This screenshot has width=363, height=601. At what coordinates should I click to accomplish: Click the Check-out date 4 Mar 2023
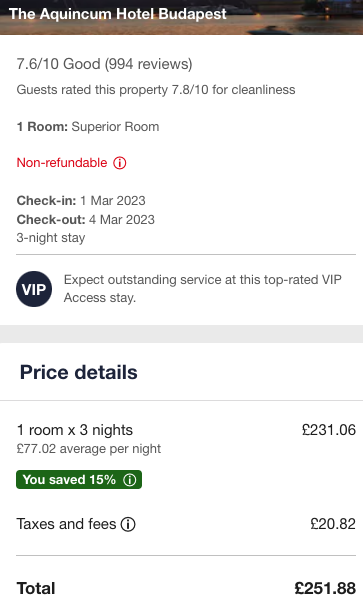(x=122, y=220)
